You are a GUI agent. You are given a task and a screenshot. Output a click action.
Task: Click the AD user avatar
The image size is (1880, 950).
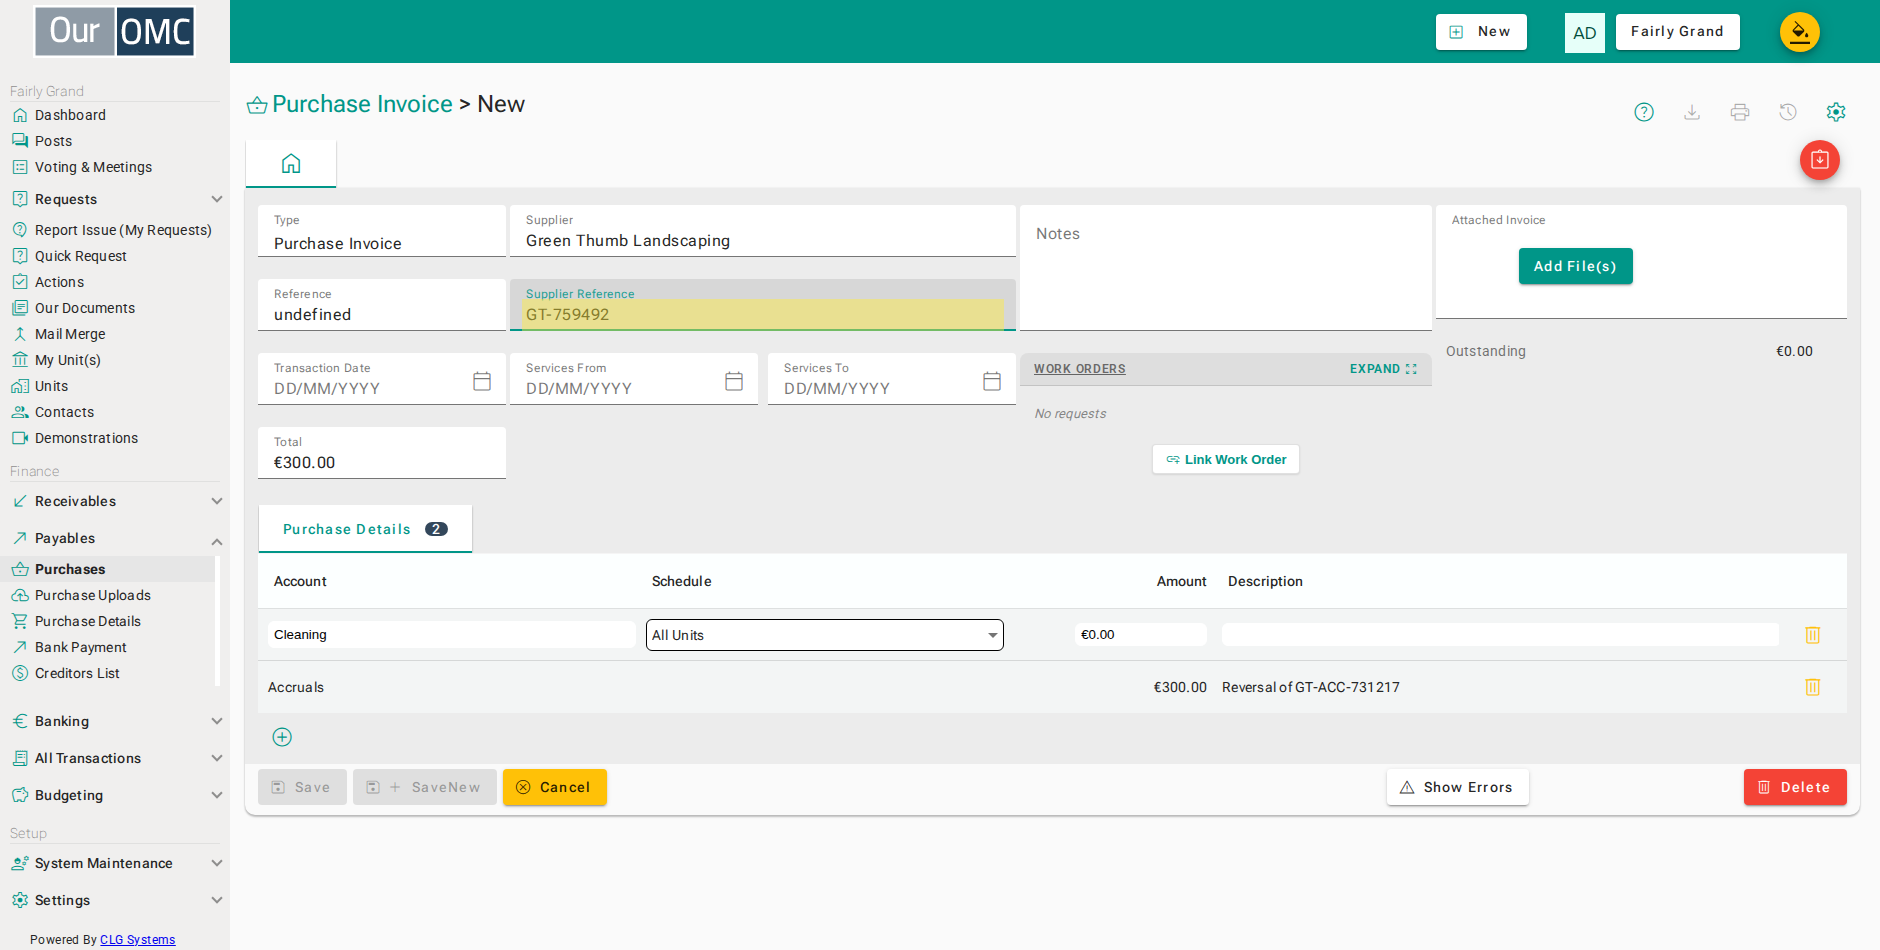pos(1585,33)
